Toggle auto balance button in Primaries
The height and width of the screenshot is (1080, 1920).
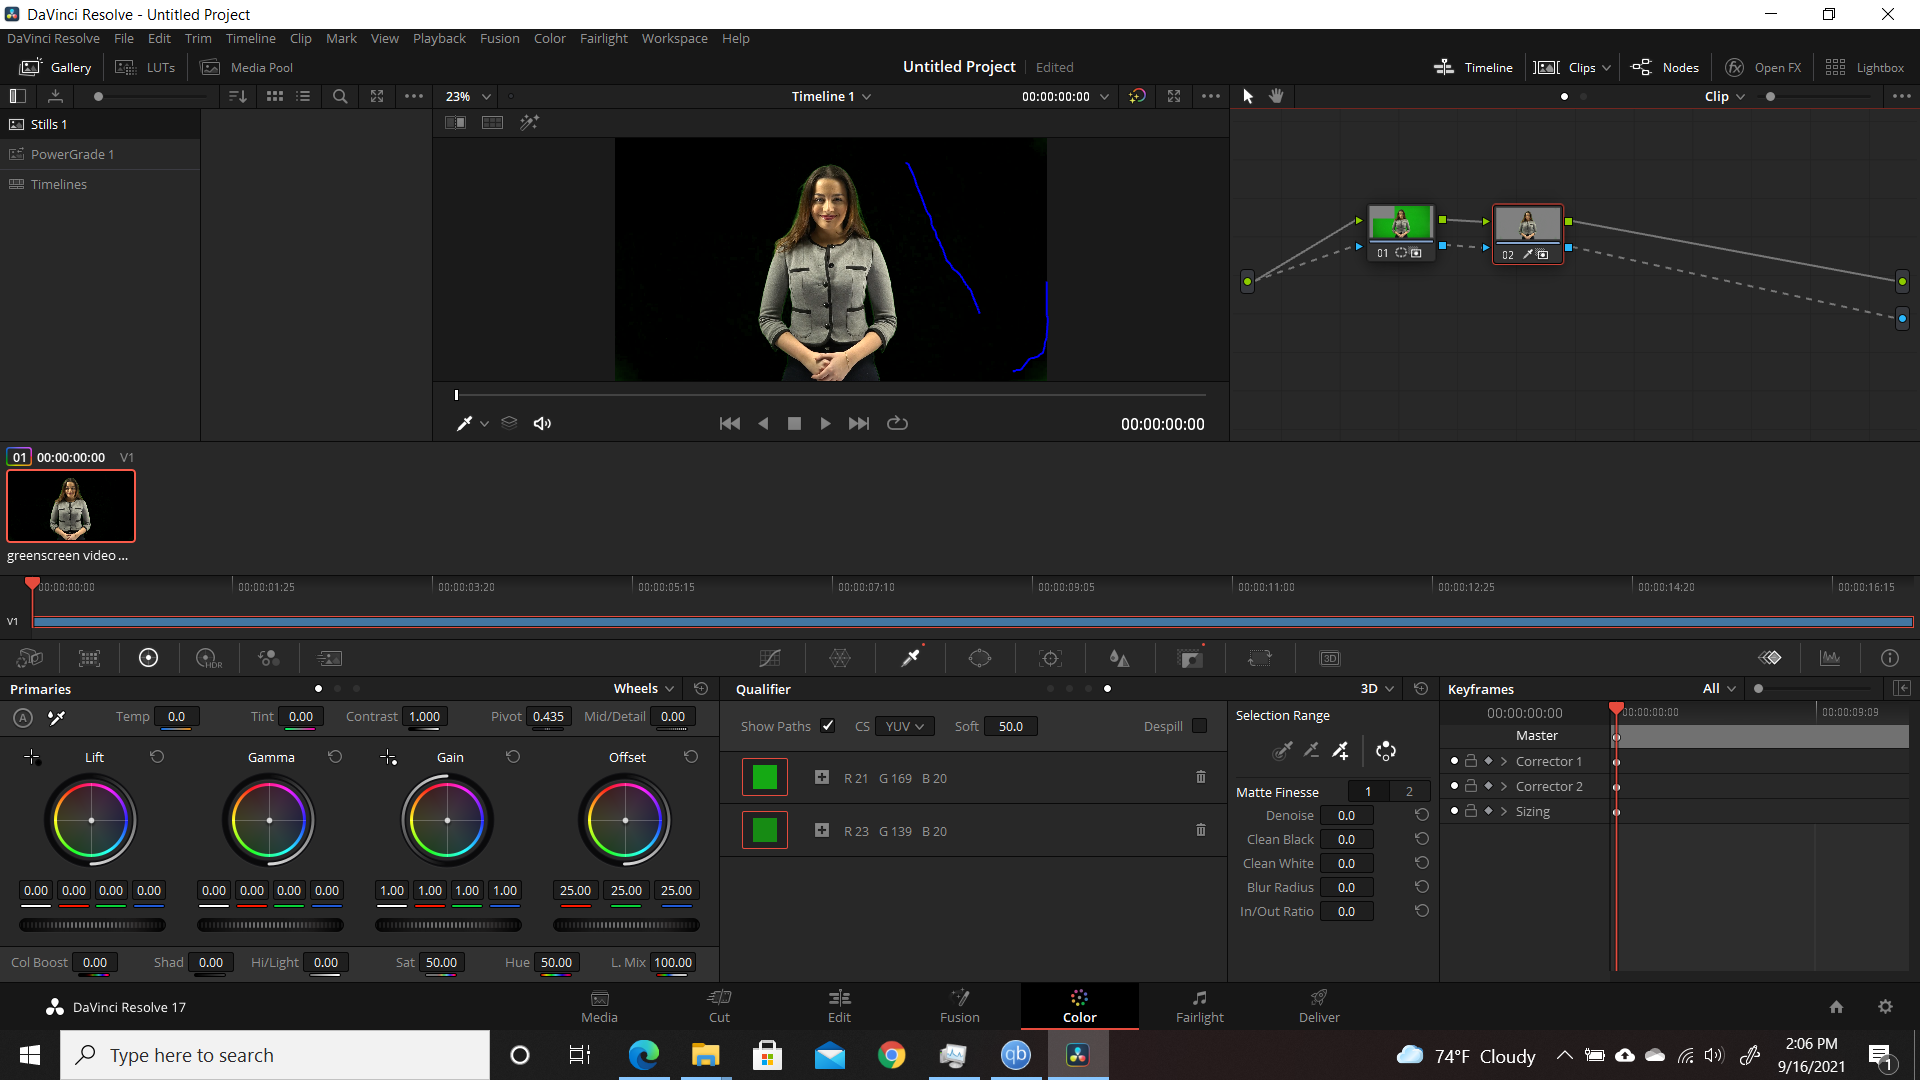23,717
